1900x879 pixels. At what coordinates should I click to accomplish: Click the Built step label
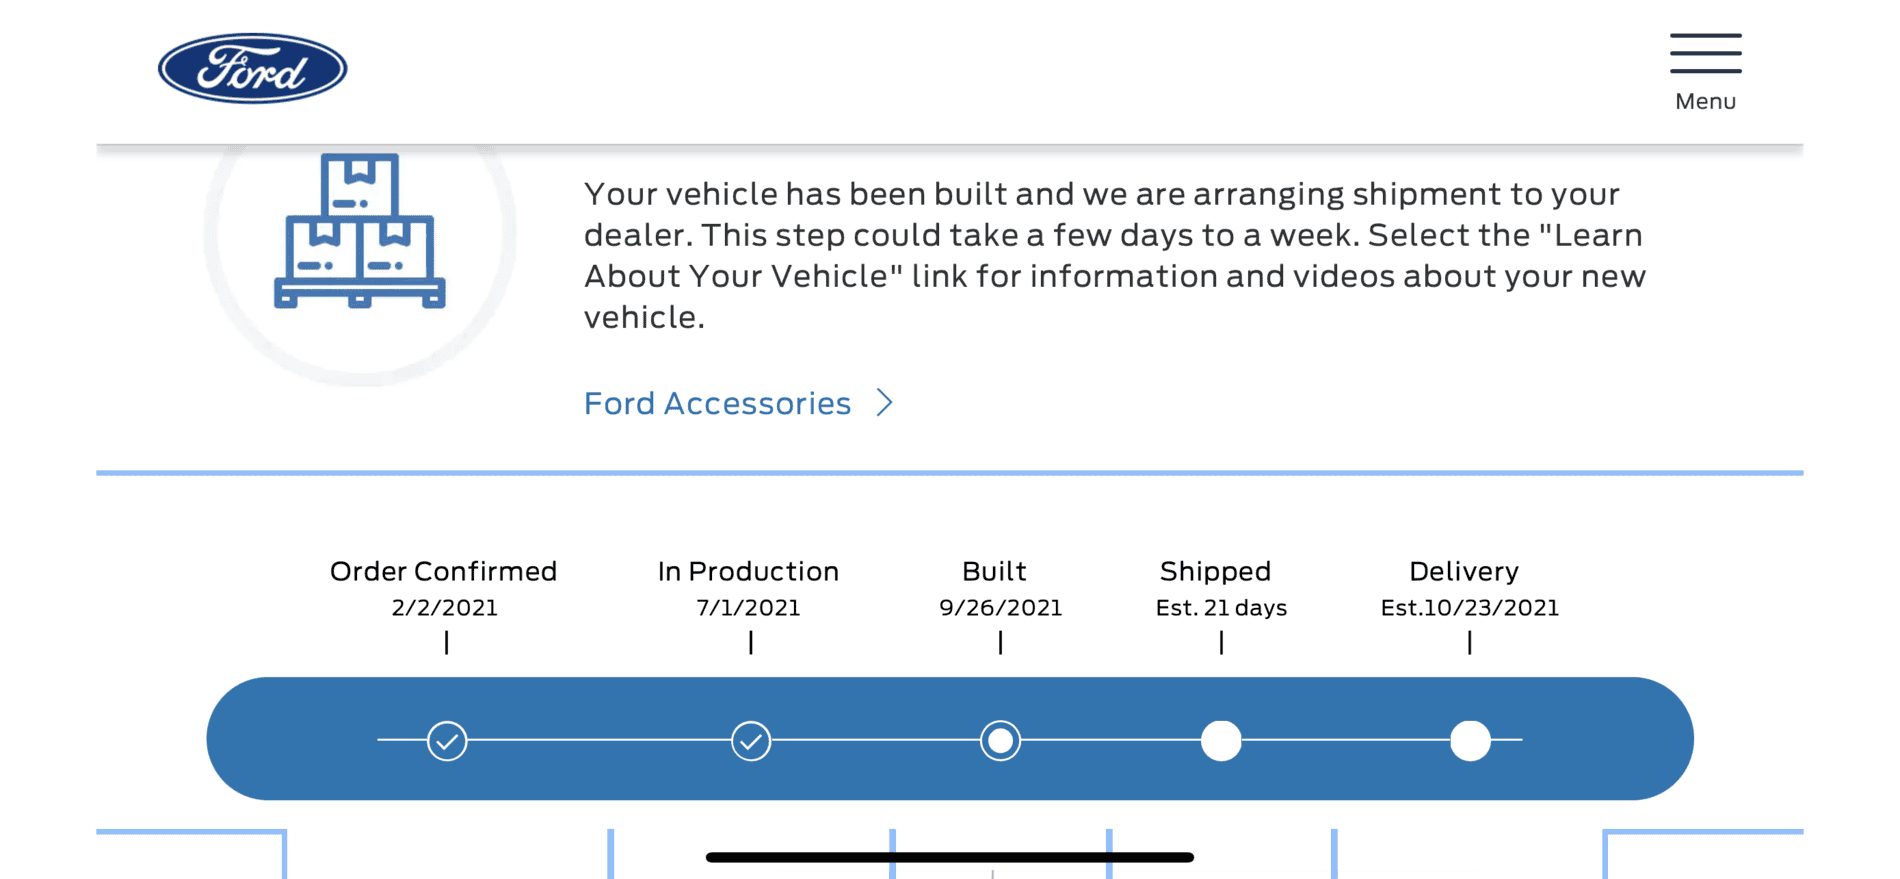[994, 571]
